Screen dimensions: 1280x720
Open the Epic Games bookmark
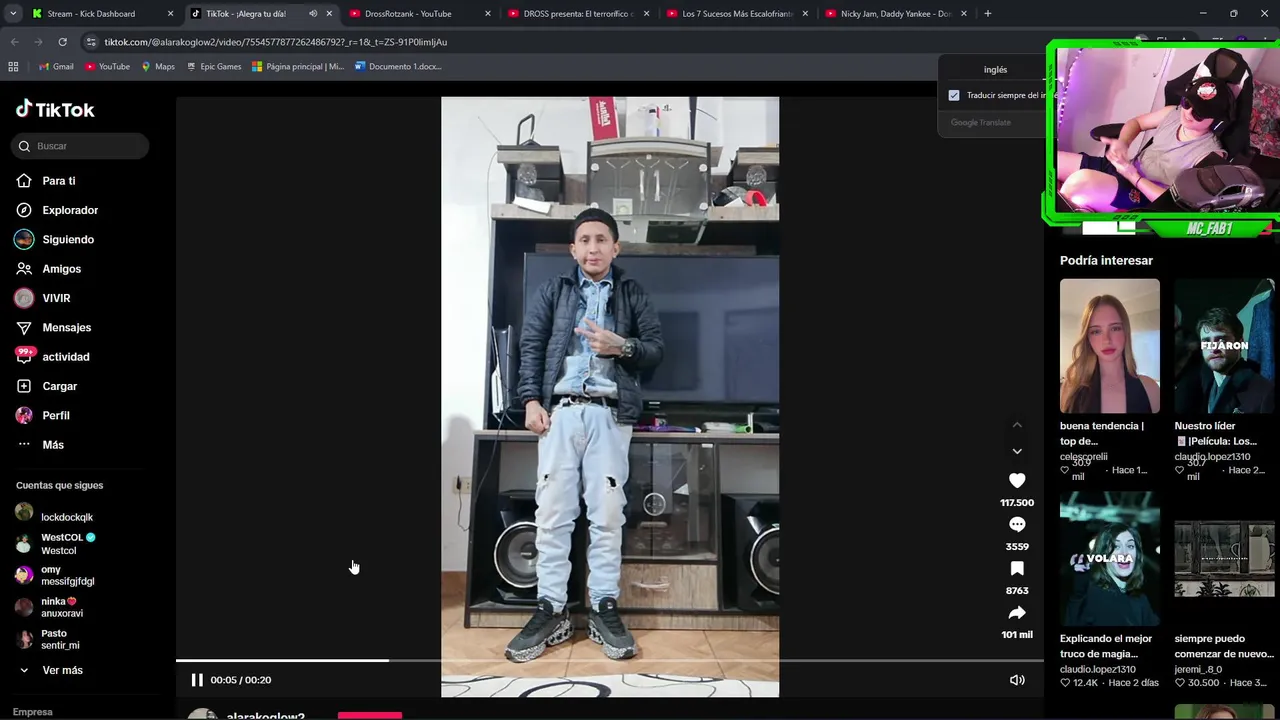pos(213,67)
